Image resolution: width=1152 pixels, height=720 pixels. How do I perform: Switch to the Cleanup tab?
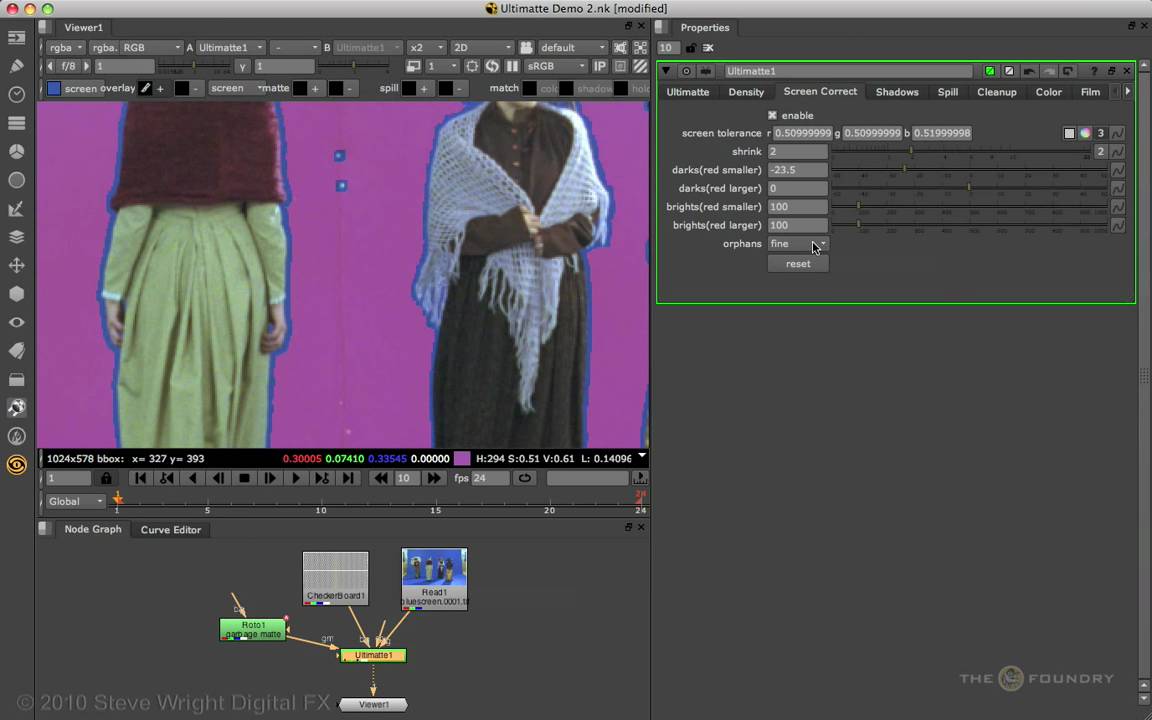point(997,92)
